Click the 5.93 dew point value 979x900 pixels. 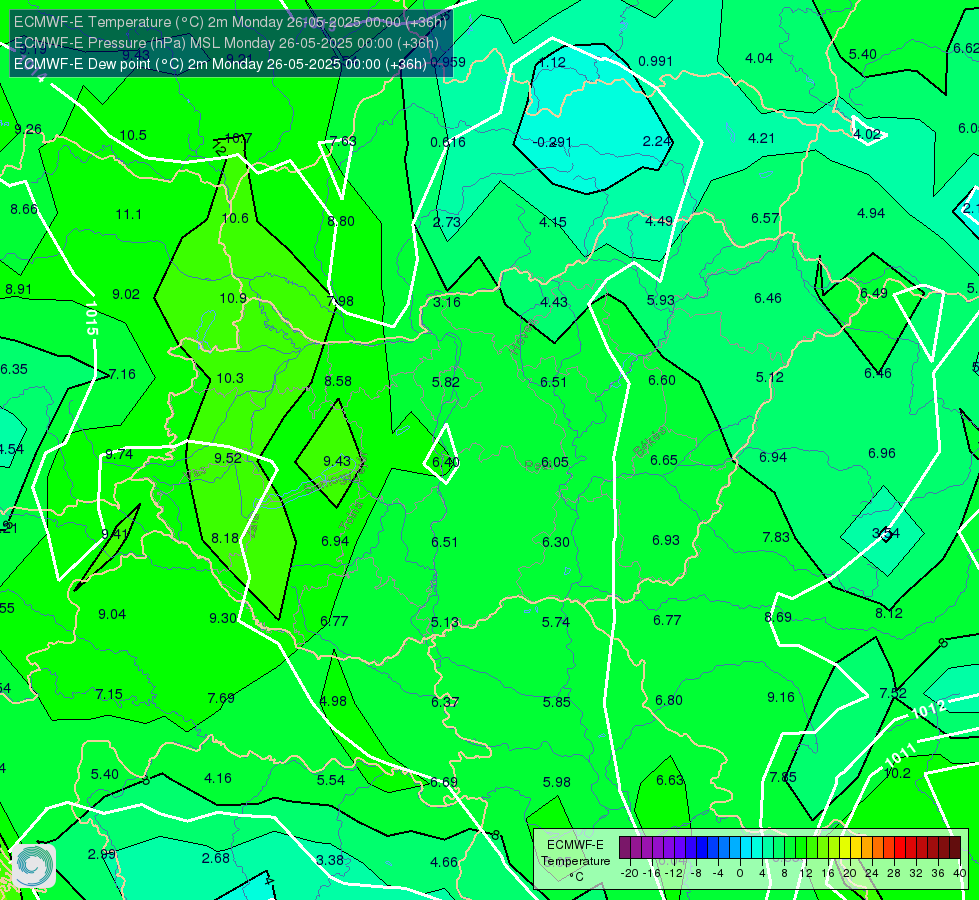(x=661, y=300)
